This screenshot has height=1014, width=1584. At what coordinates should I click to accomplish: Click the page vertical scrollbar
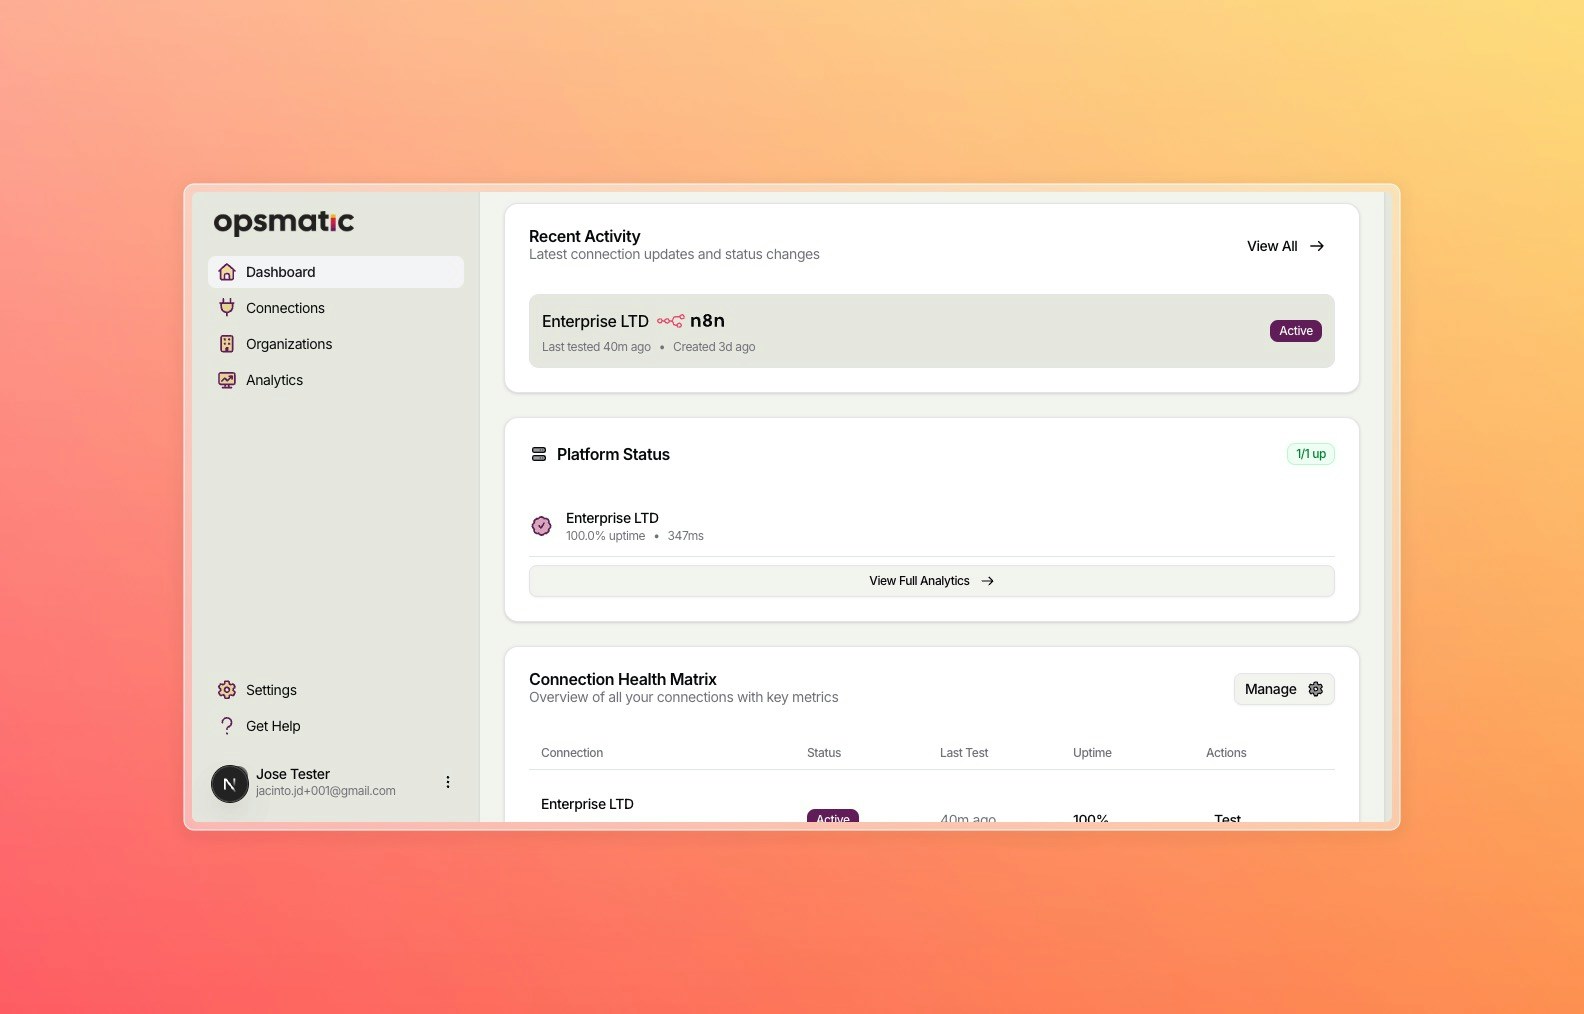[1388, 507]
